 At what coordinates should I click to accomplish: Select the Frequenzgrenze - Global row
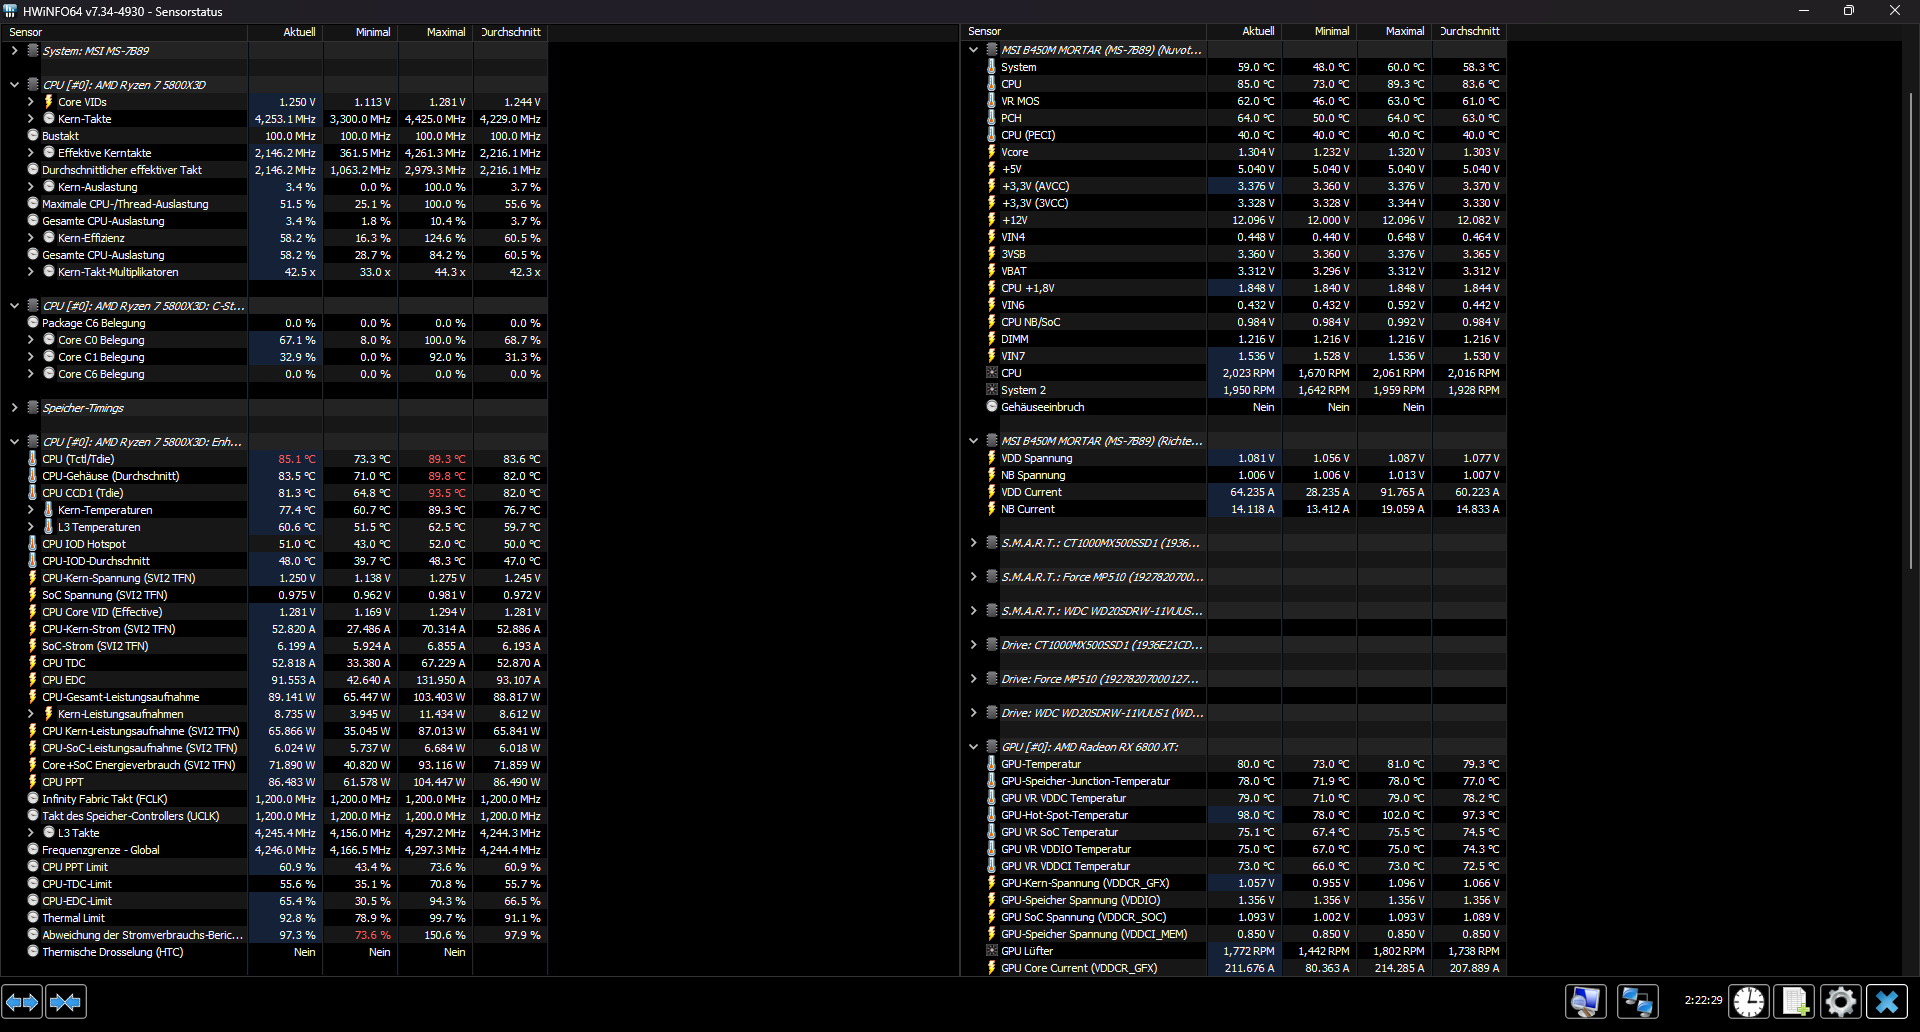(x=274, y=850)
